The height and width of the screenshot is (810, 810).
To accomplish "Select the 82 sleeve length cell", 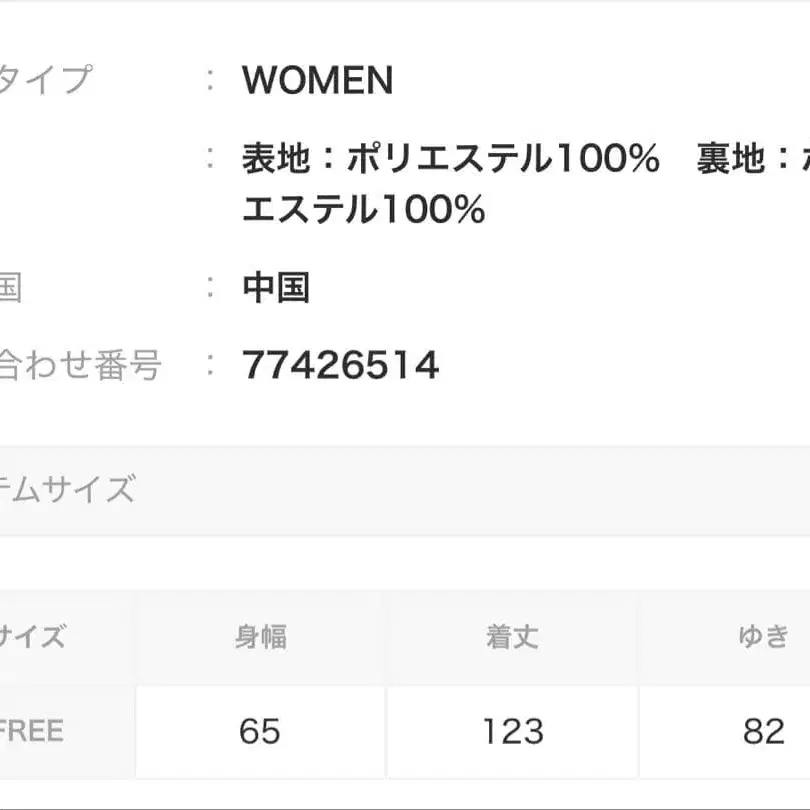I will pyautogui.click(x=763, y=732).
